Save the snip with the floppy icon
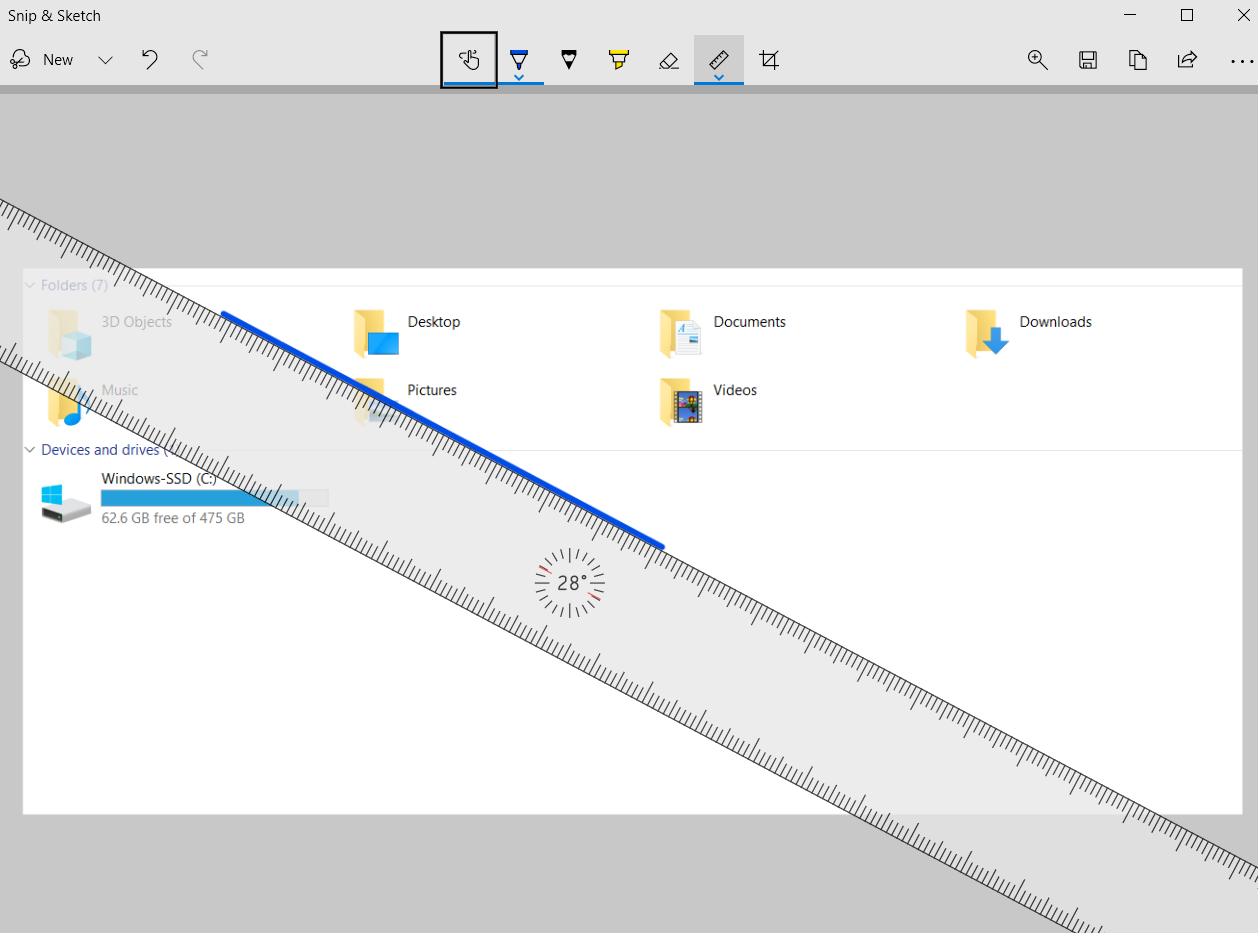 coord(1088,60)
